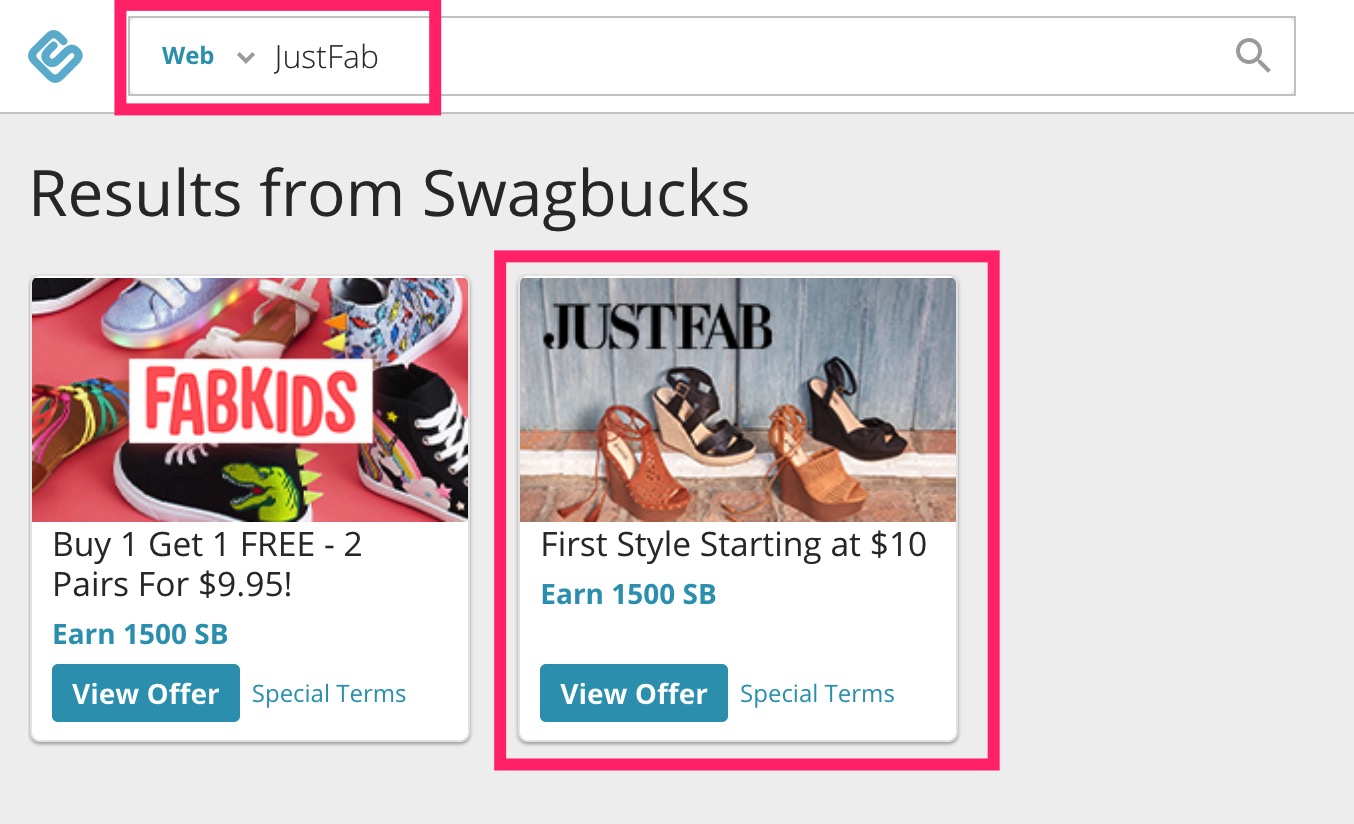Click the FabKids offer thumbnail image

point(249,399)
